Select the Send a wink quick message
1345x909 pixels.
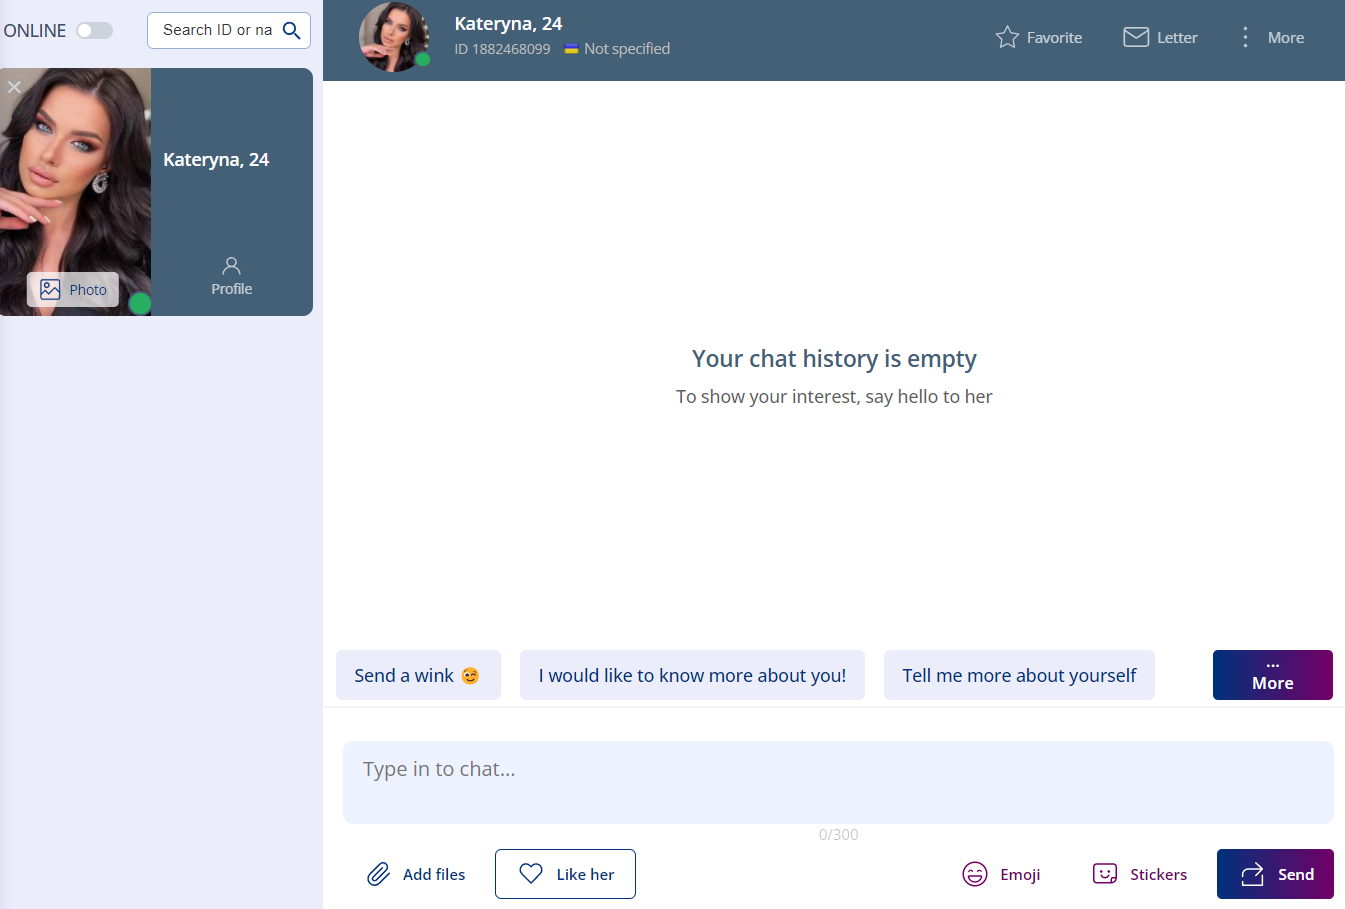[418, 675]
